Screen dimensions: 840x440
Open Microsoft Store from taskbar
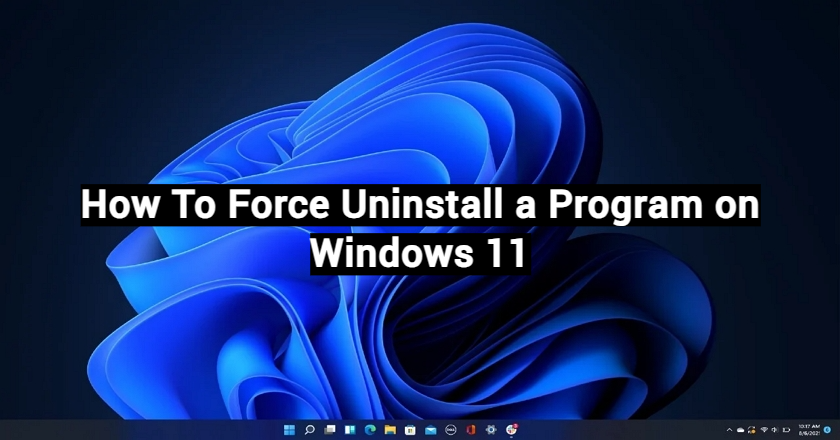click(x=410, y=429)
